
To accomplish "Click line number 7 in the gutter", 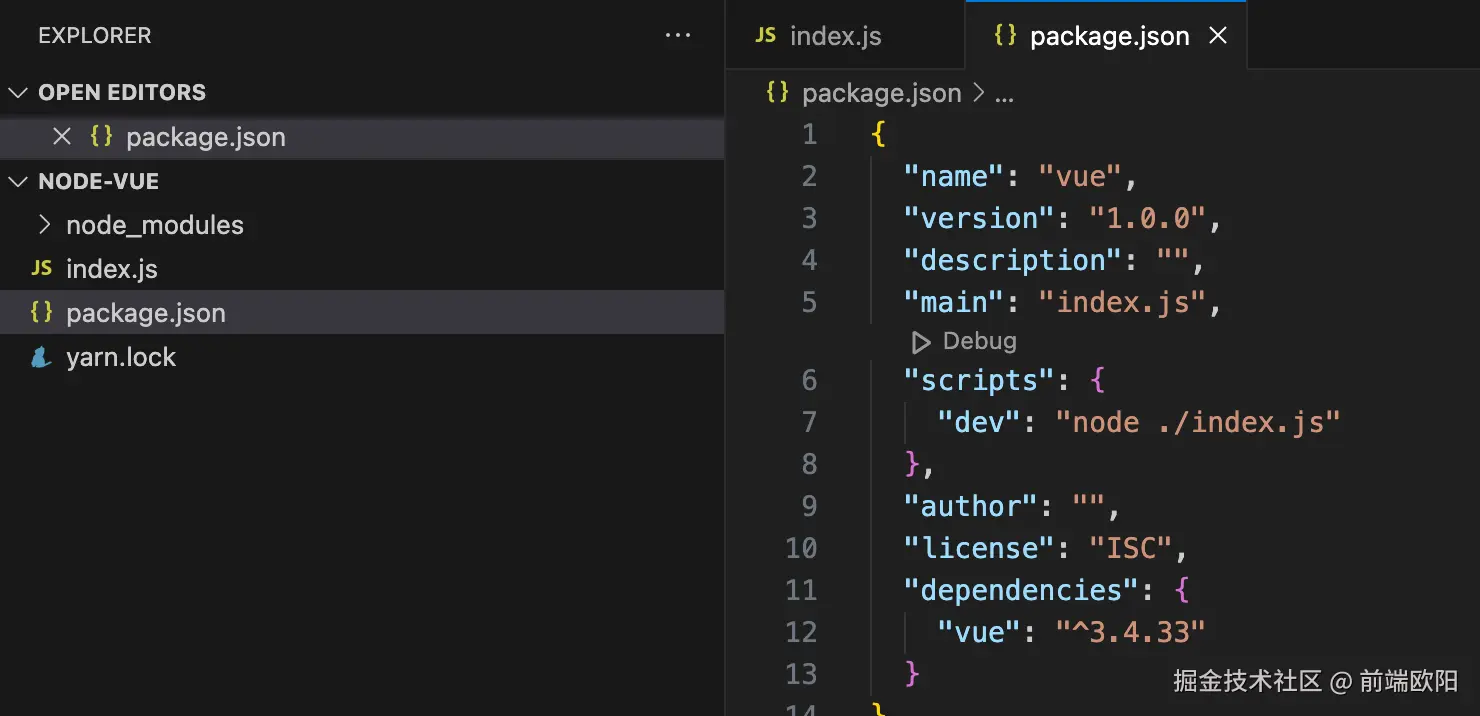I will pyautogui.click(x=810, y=422).
